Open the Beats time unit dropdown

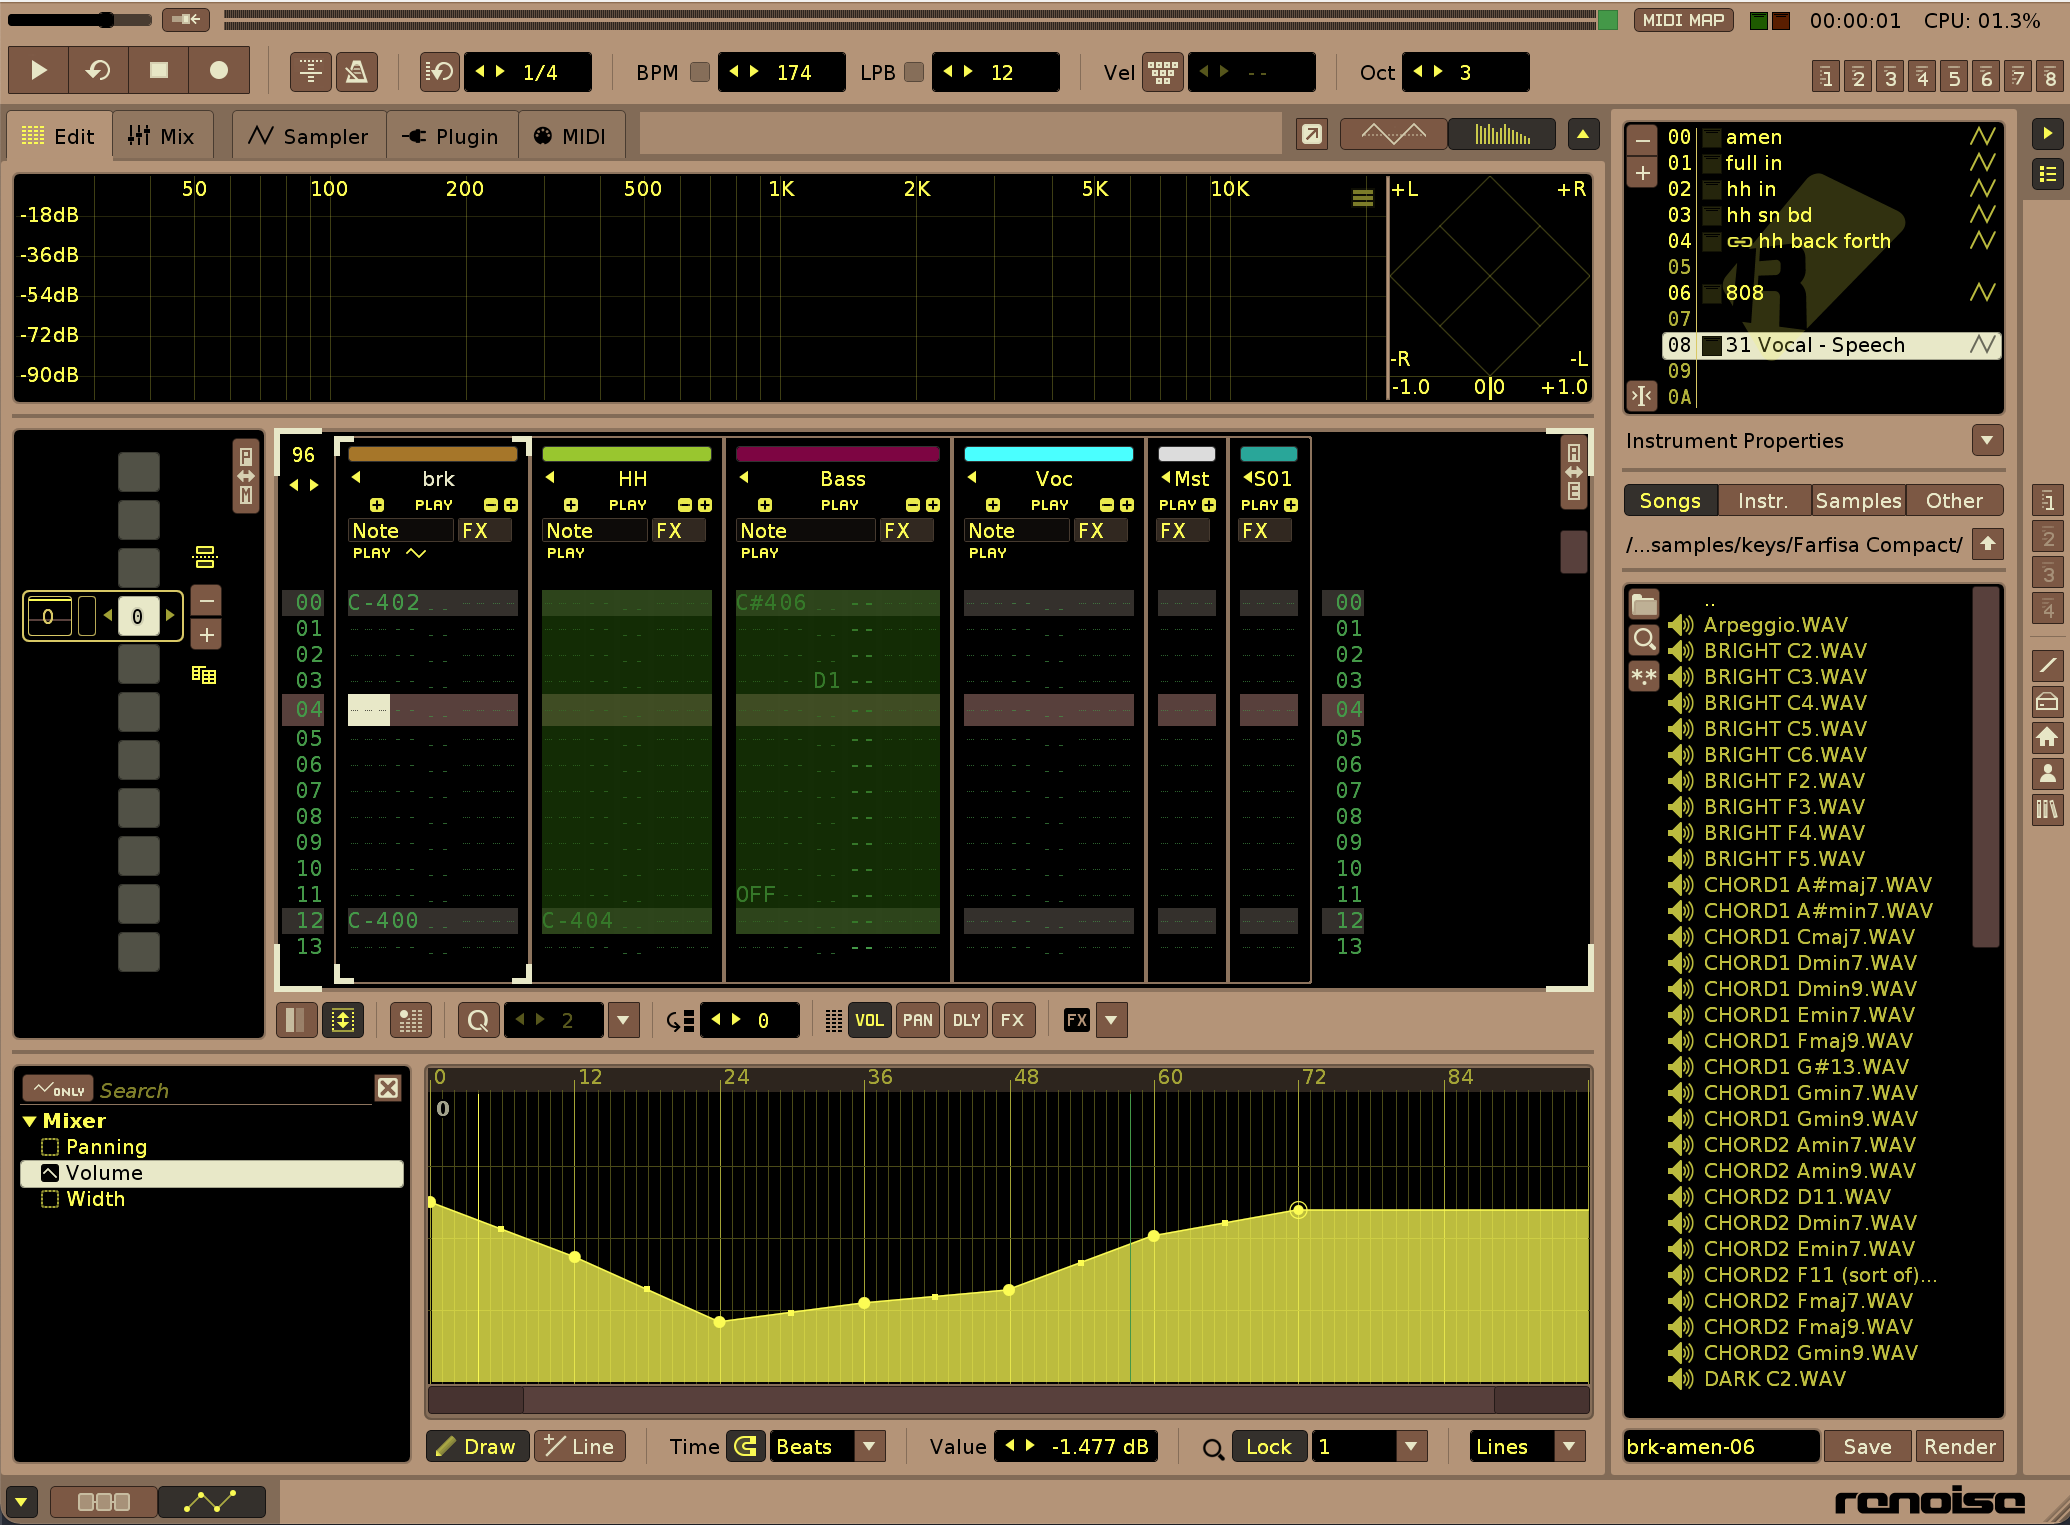(869, 1446)
